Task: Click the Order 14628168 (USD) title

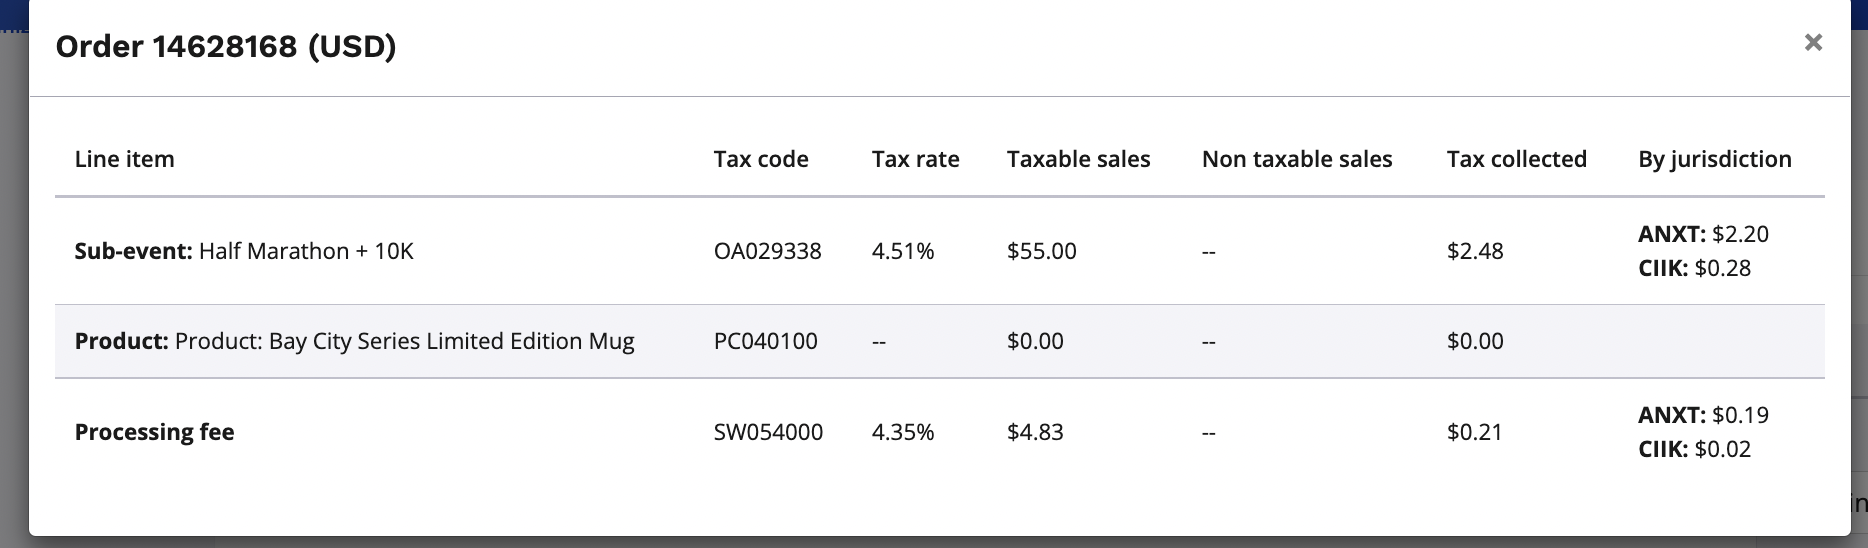Action: tap(226, 46)
